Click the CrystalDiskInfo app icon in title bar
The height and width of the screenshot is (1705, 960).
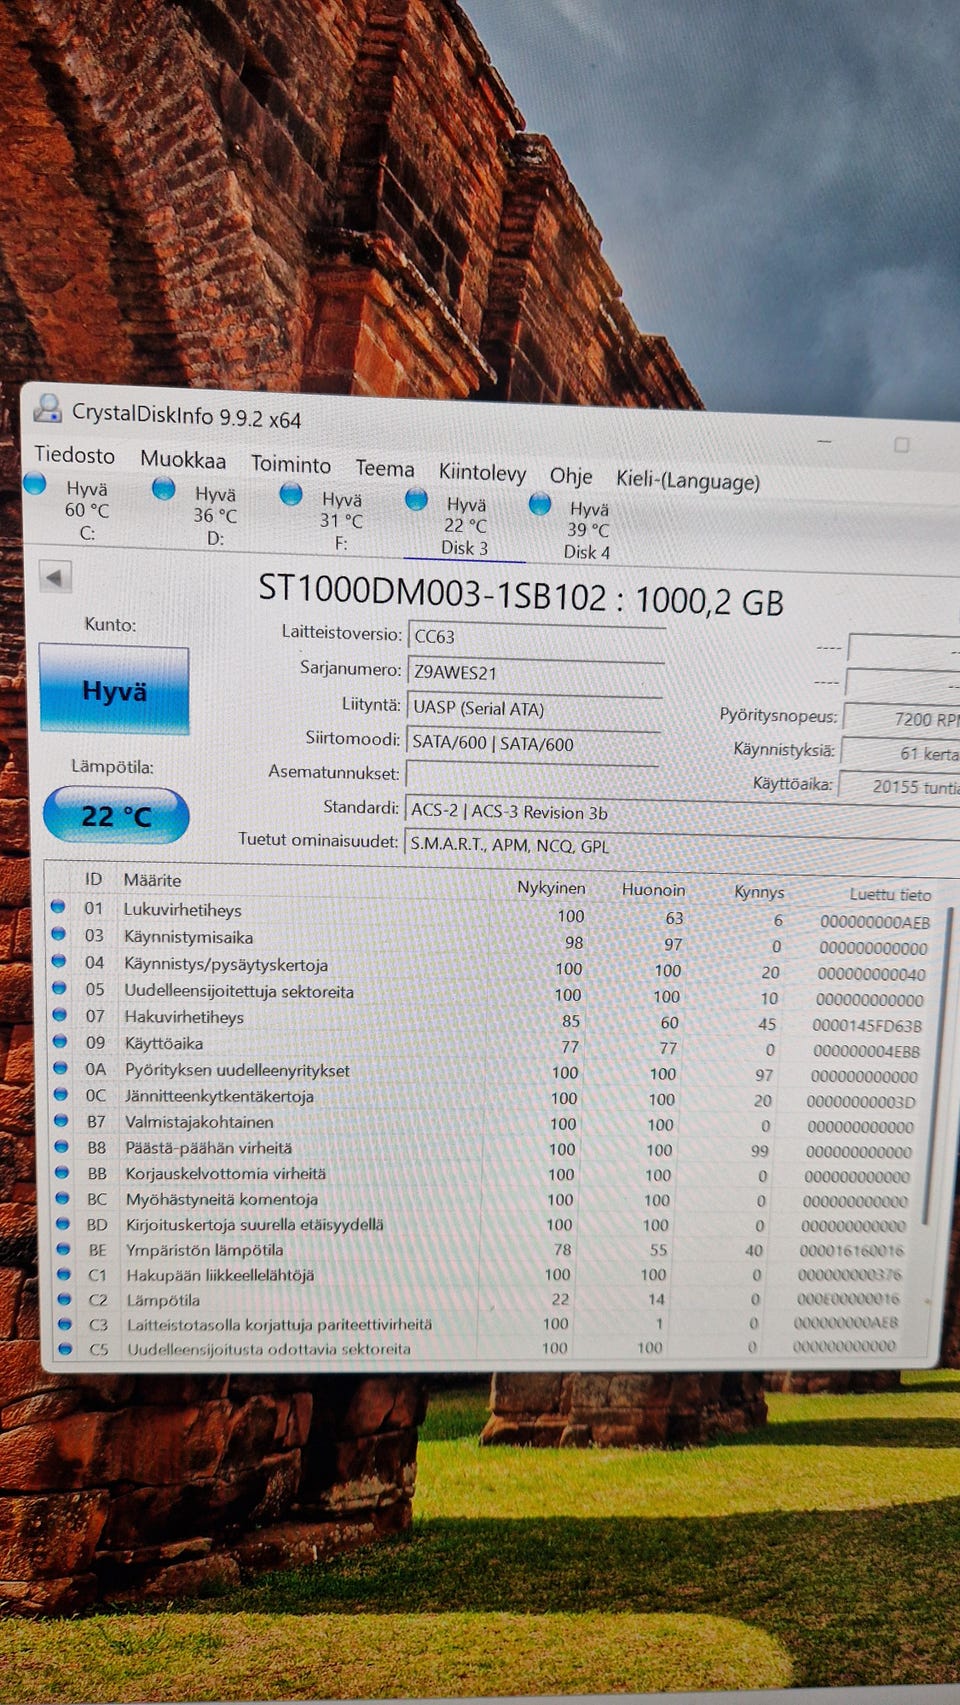47,408
